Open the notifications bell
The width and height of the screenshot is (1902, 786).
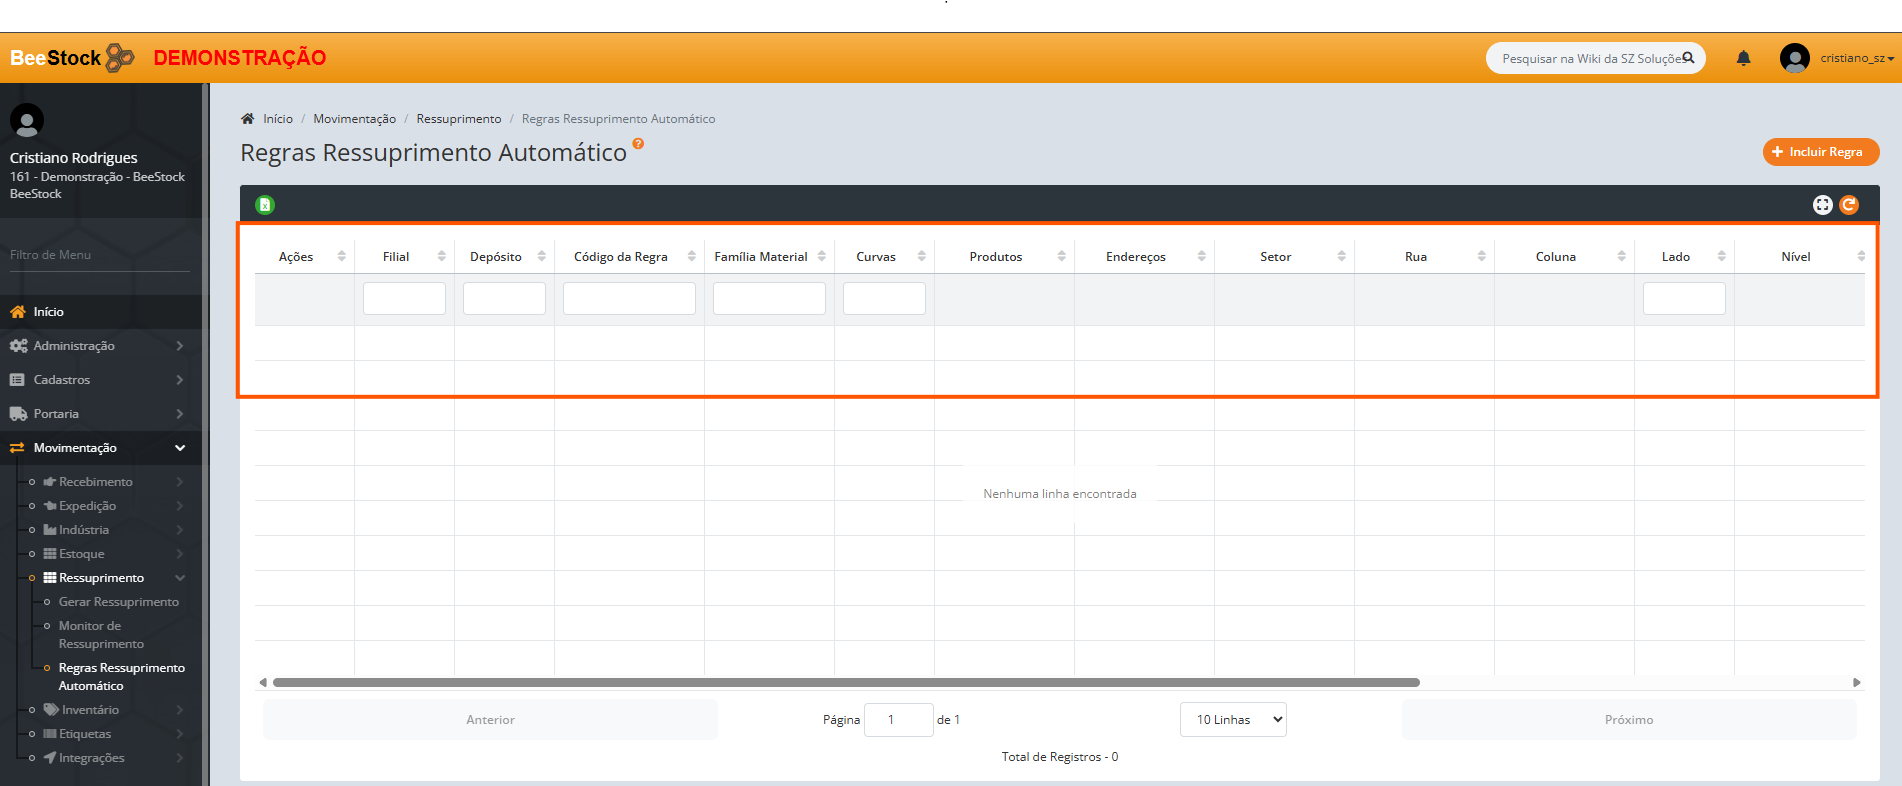click(x=1743, y=59)
